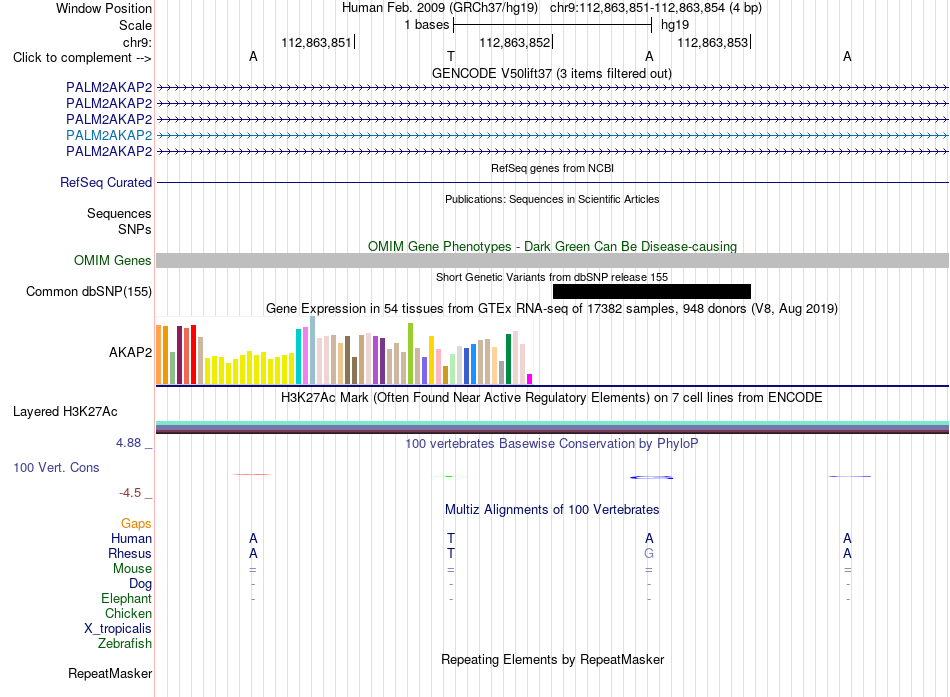Screen dimensions: 950x697
Task: Open the OMIM Genes track label
Action: [113, 261]
